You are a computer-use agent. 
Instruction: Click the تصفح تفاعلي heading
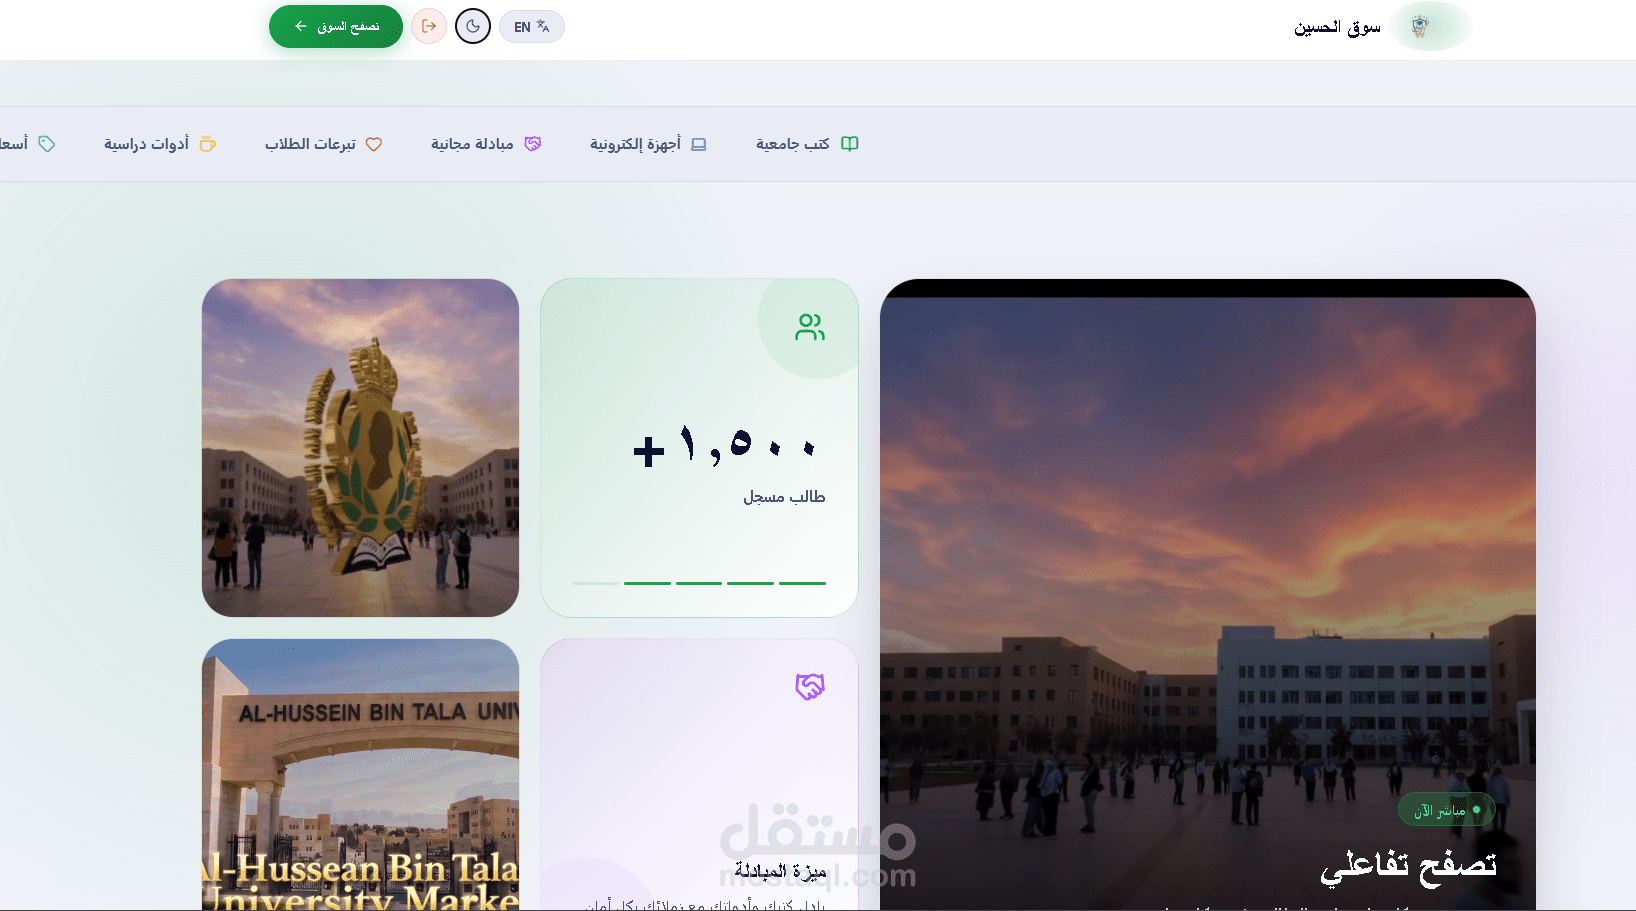[1408, 867]
